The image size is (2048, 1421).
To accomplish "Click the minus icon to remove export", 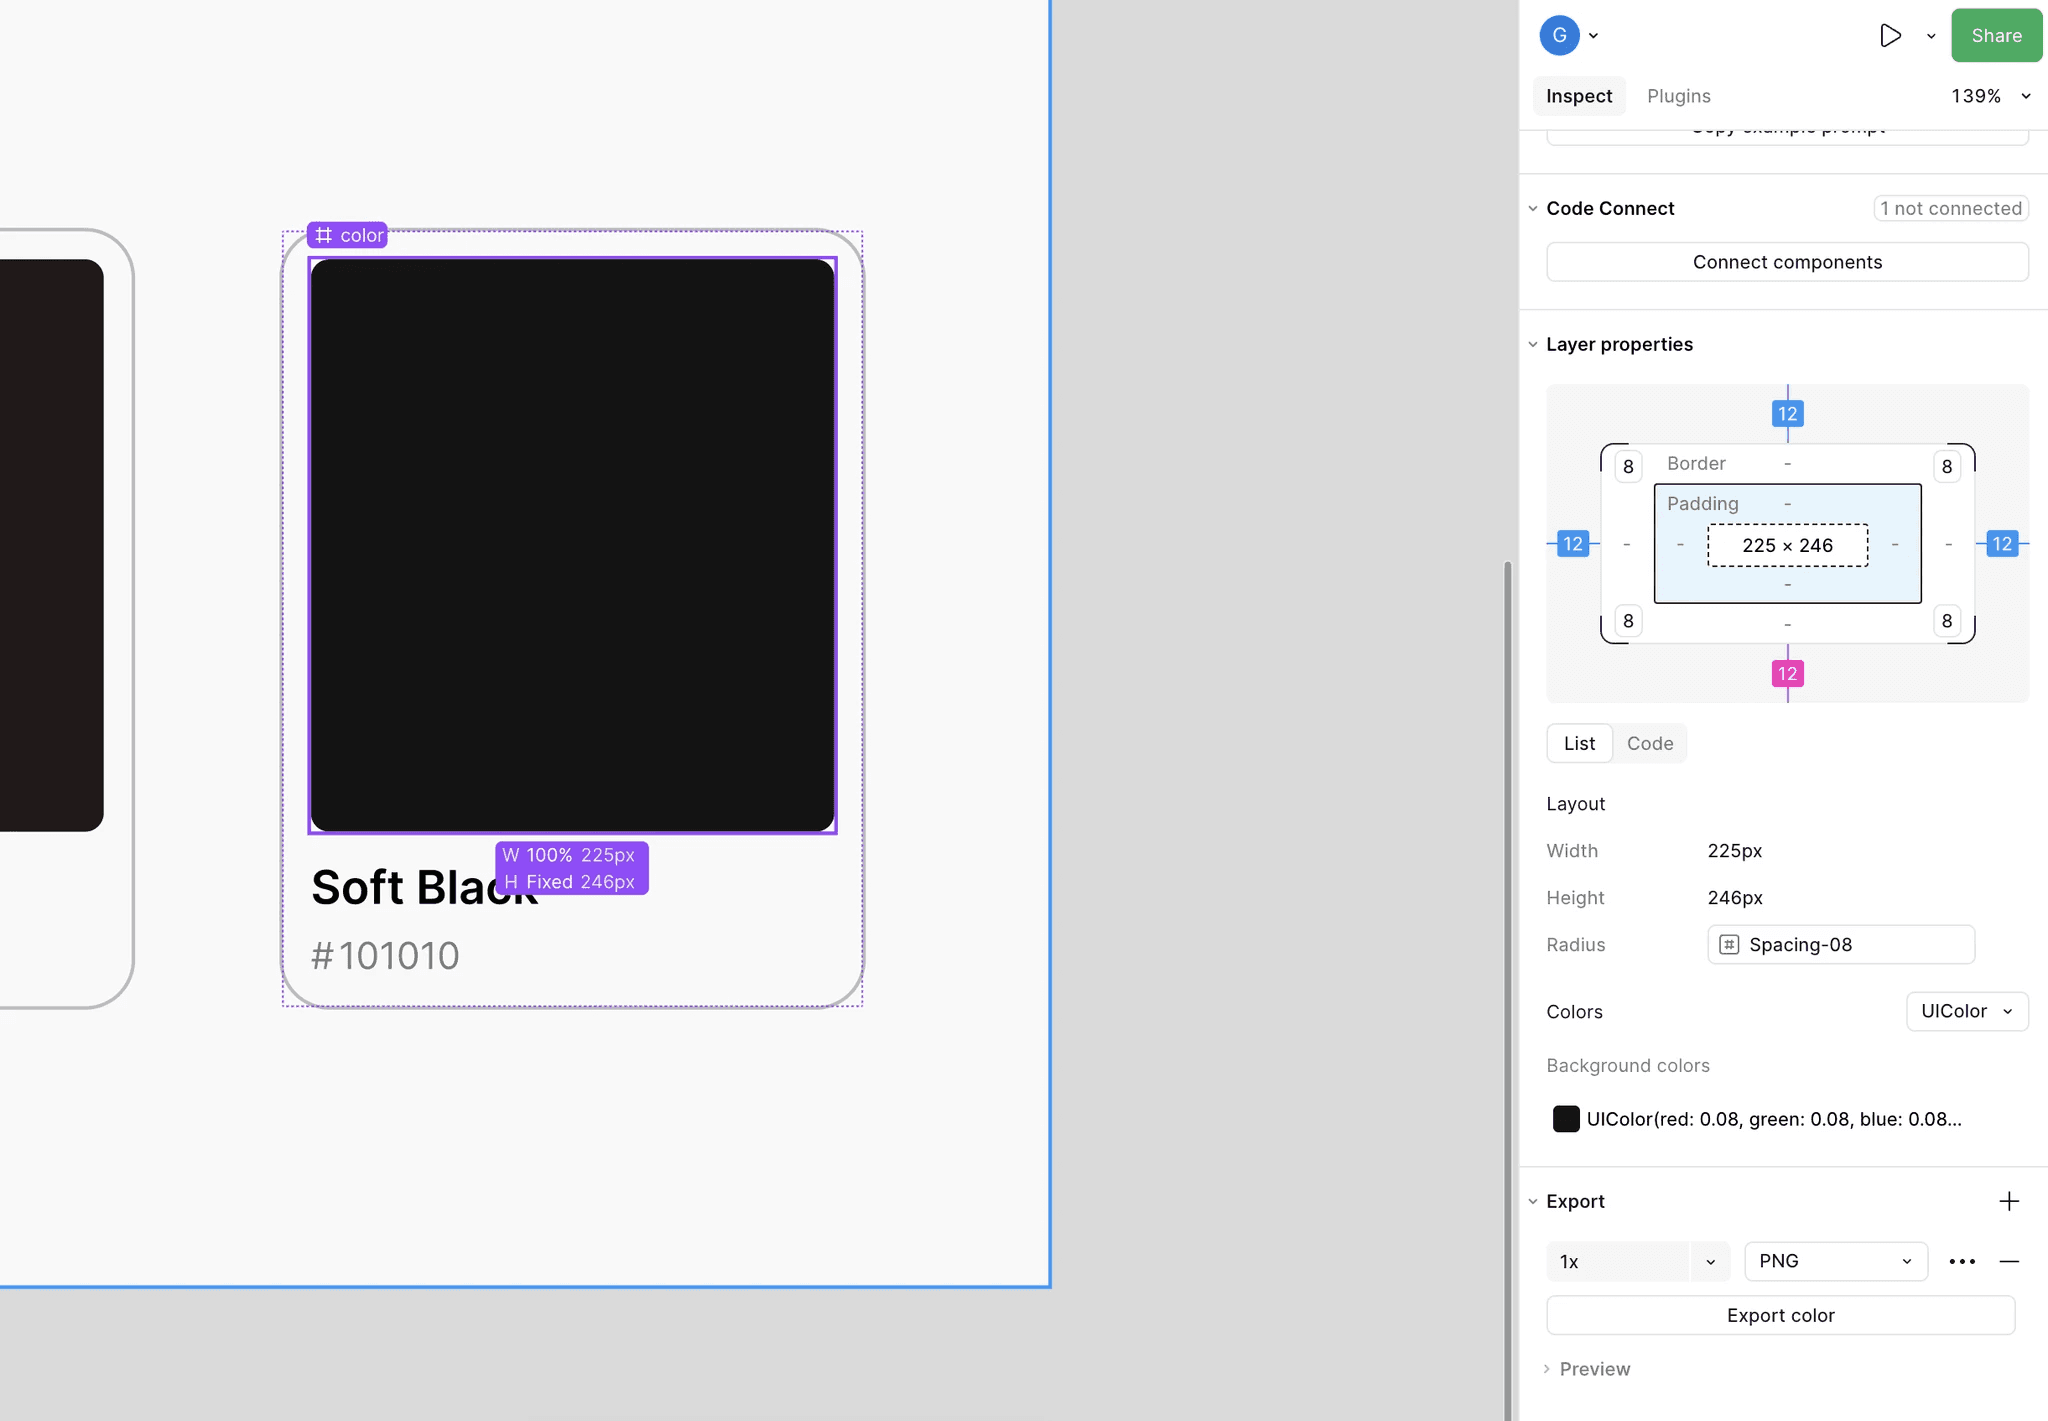I will tap(2009, 1262).
